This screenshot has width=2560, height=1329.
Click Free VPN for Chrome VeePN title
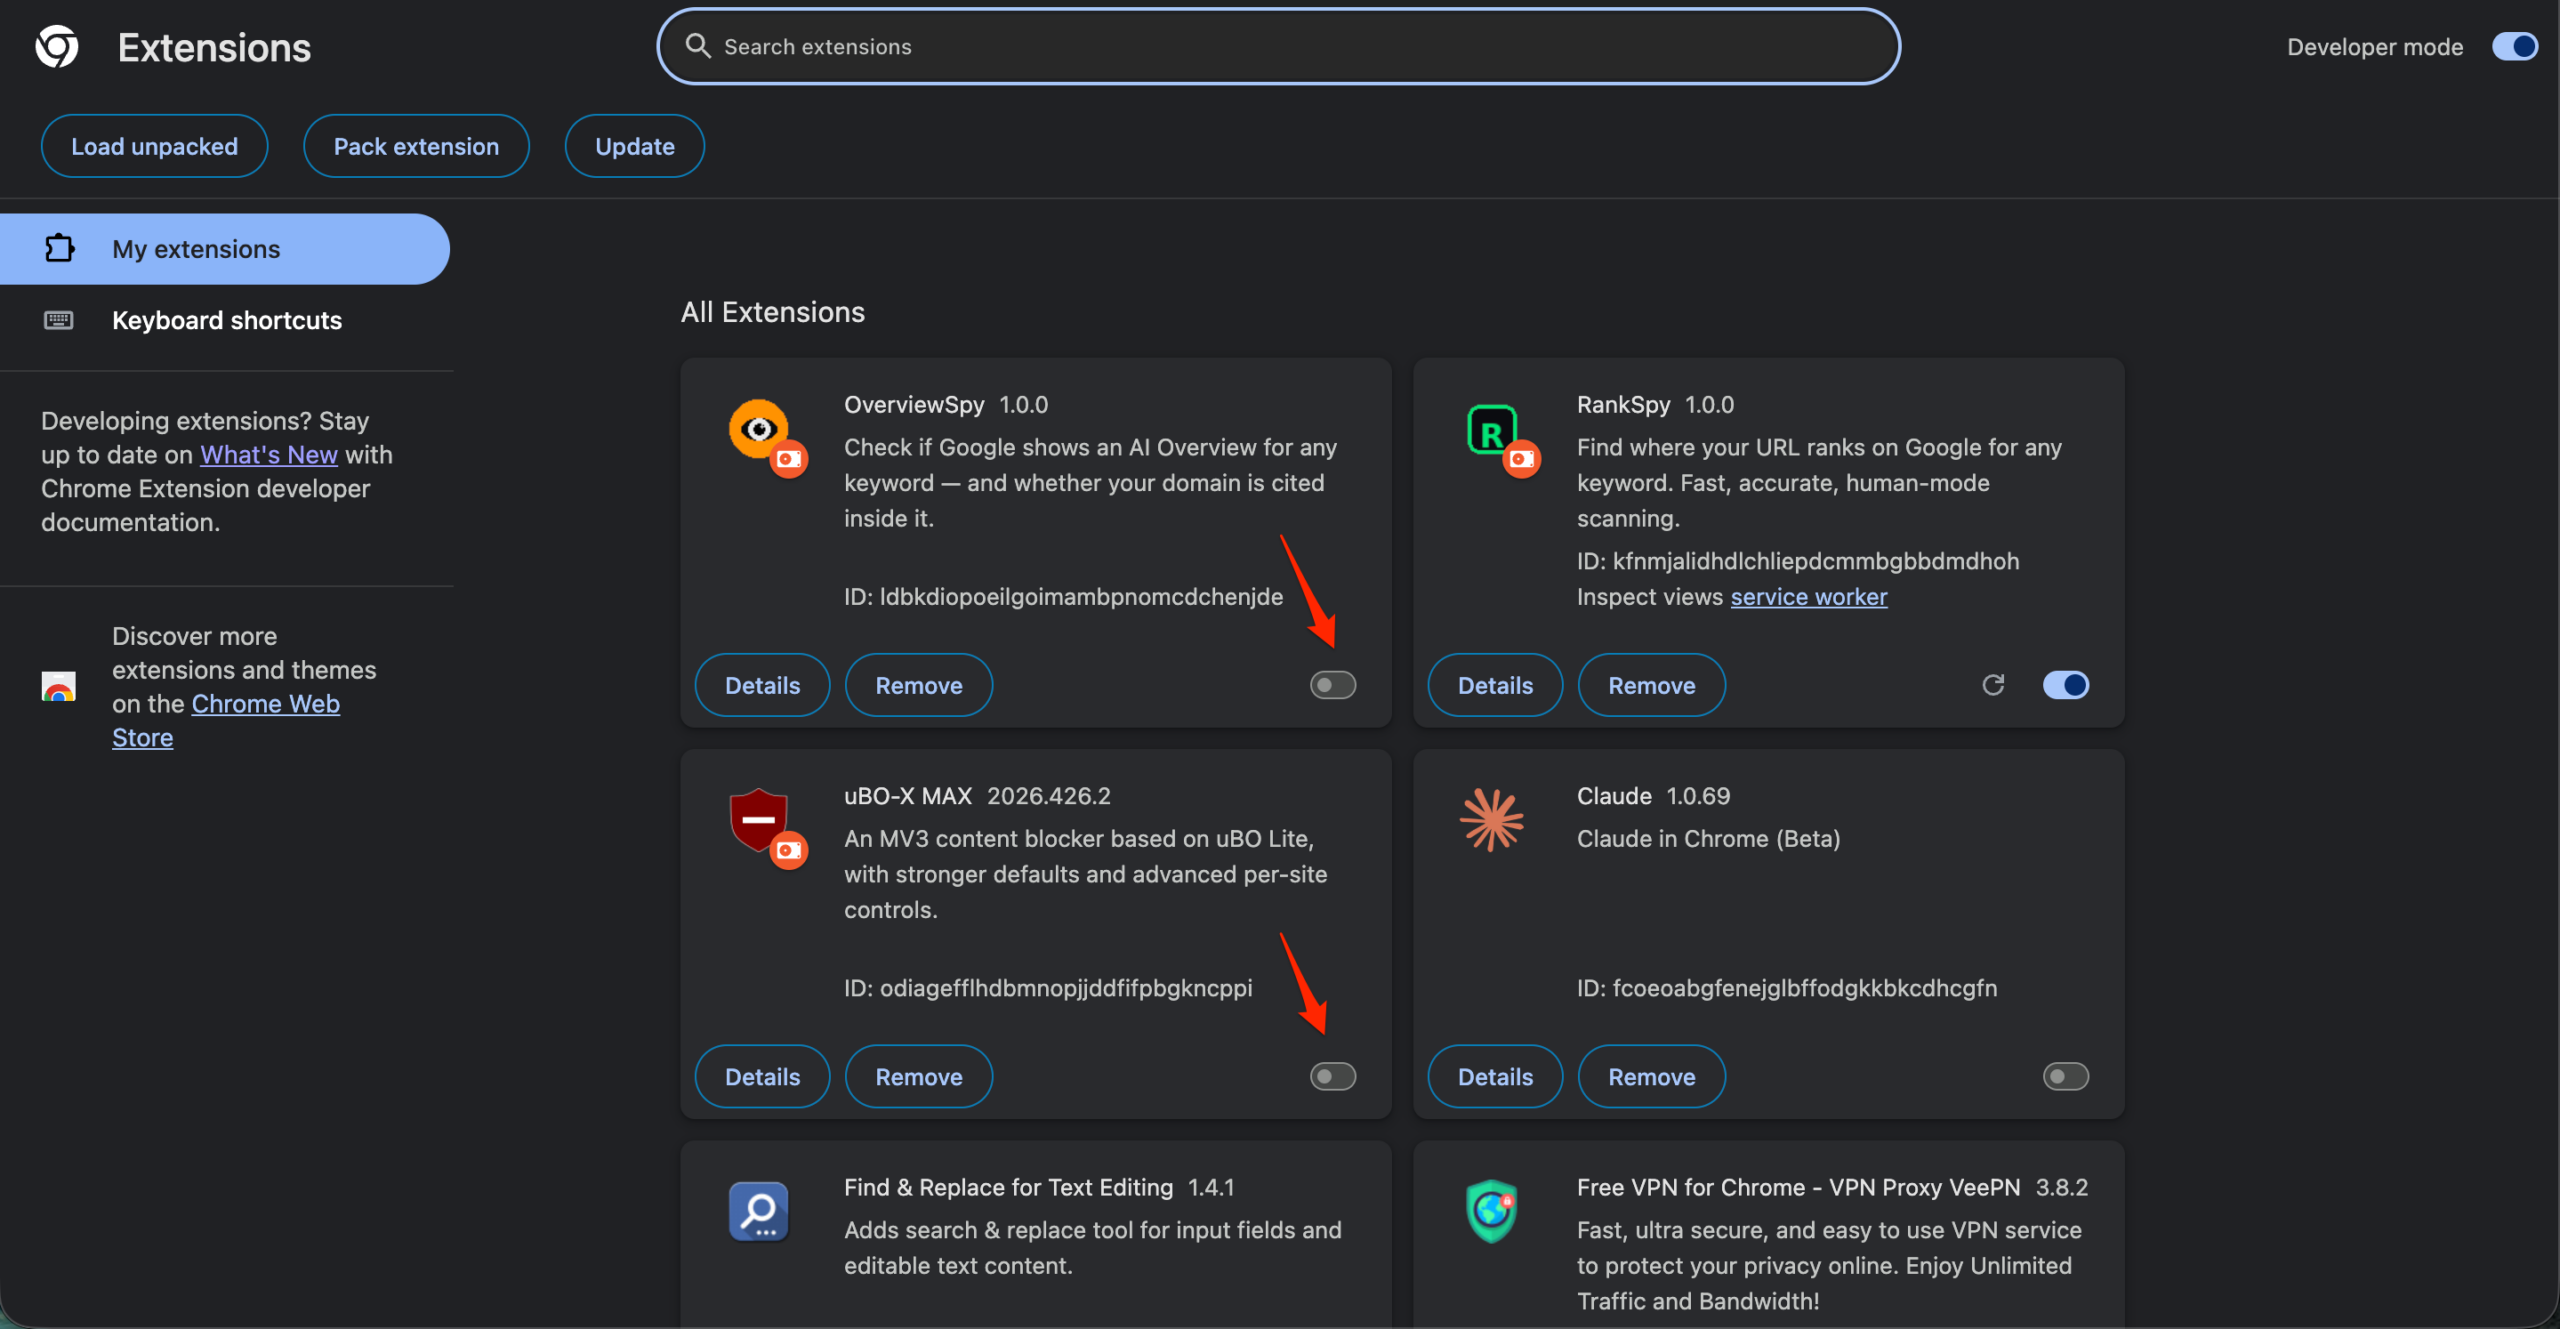point(1798,1187)
